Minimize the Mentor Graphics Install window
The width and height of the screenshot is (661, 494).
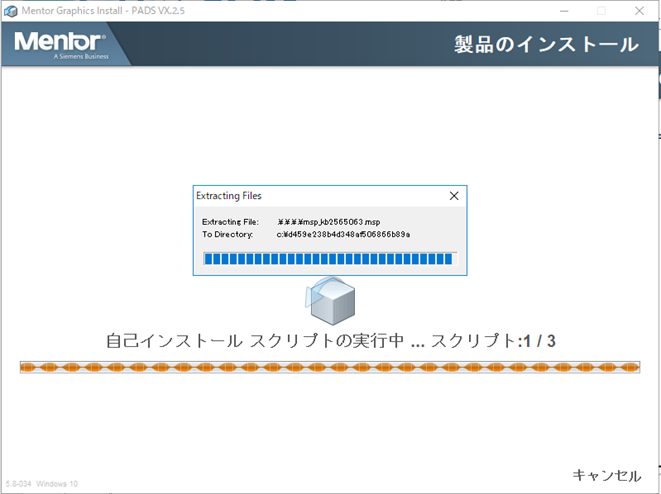564,11
